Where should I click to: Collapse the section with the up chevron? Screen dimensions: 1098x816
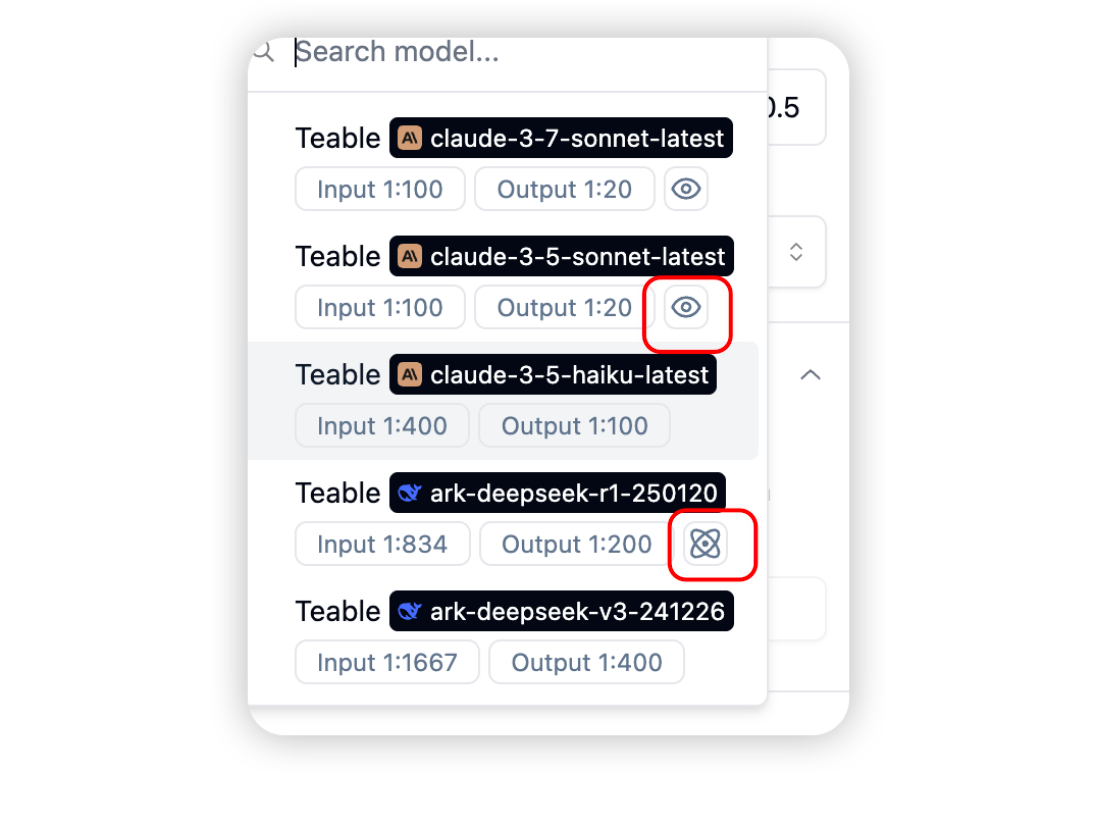(x=810, y=375)
